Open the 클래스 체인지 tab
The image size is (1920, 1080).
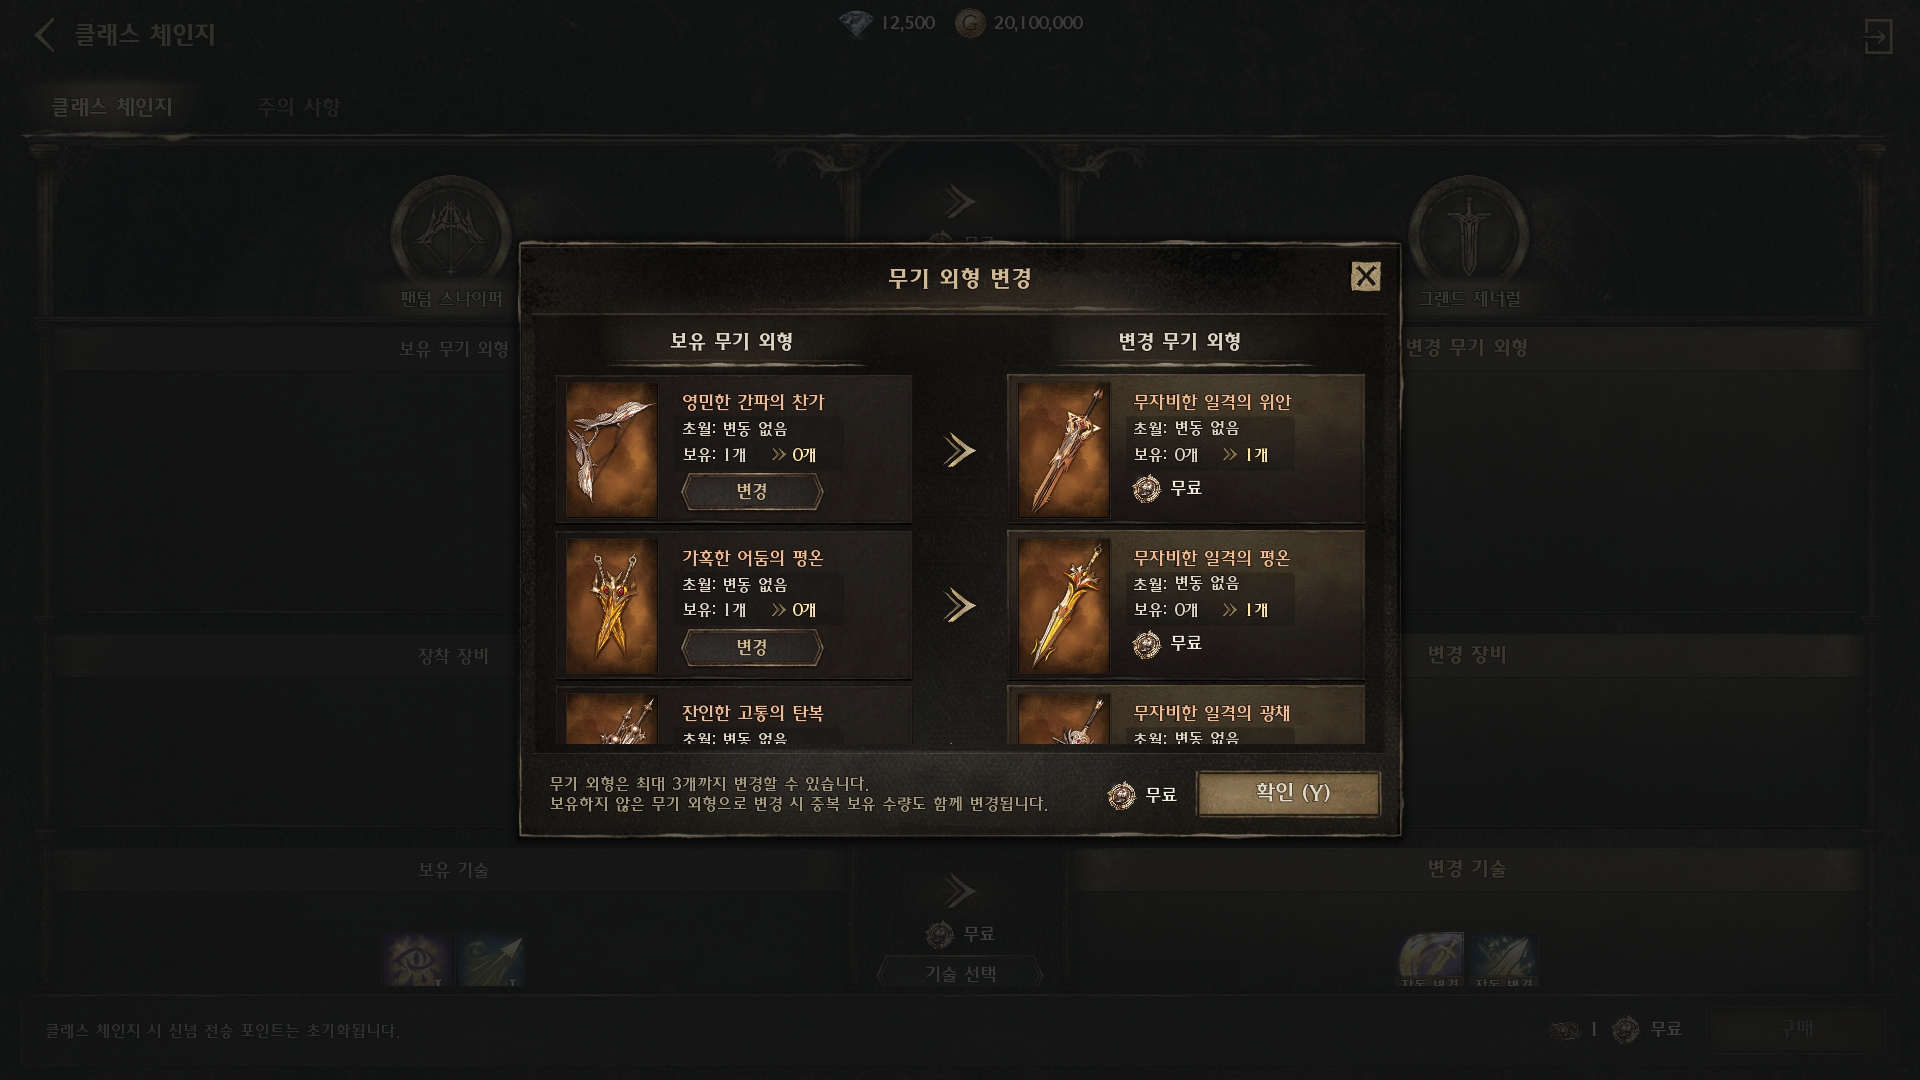coord(112,107)
